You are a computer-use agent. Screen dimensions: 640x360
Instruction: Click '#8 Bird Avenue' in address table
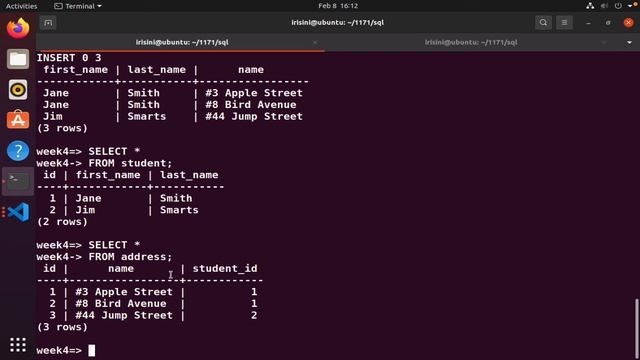121,304
